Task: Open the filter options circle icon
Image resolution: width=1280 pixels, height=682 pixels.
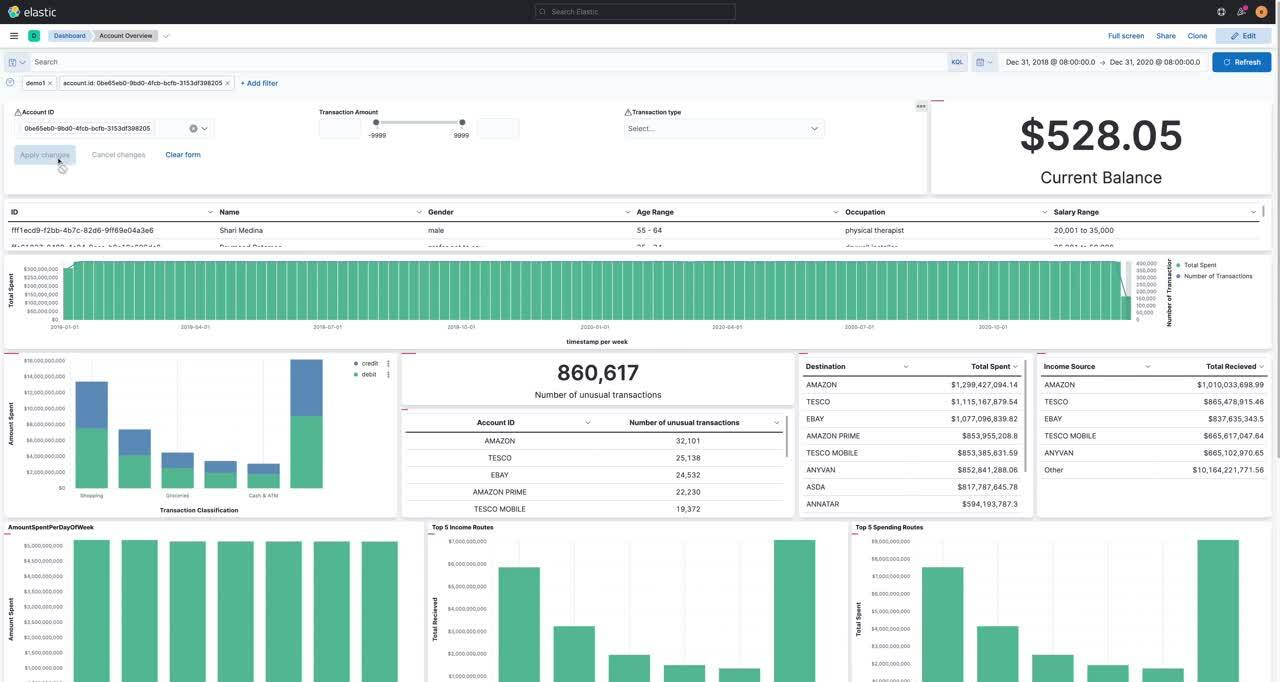Action: [11, 83]
